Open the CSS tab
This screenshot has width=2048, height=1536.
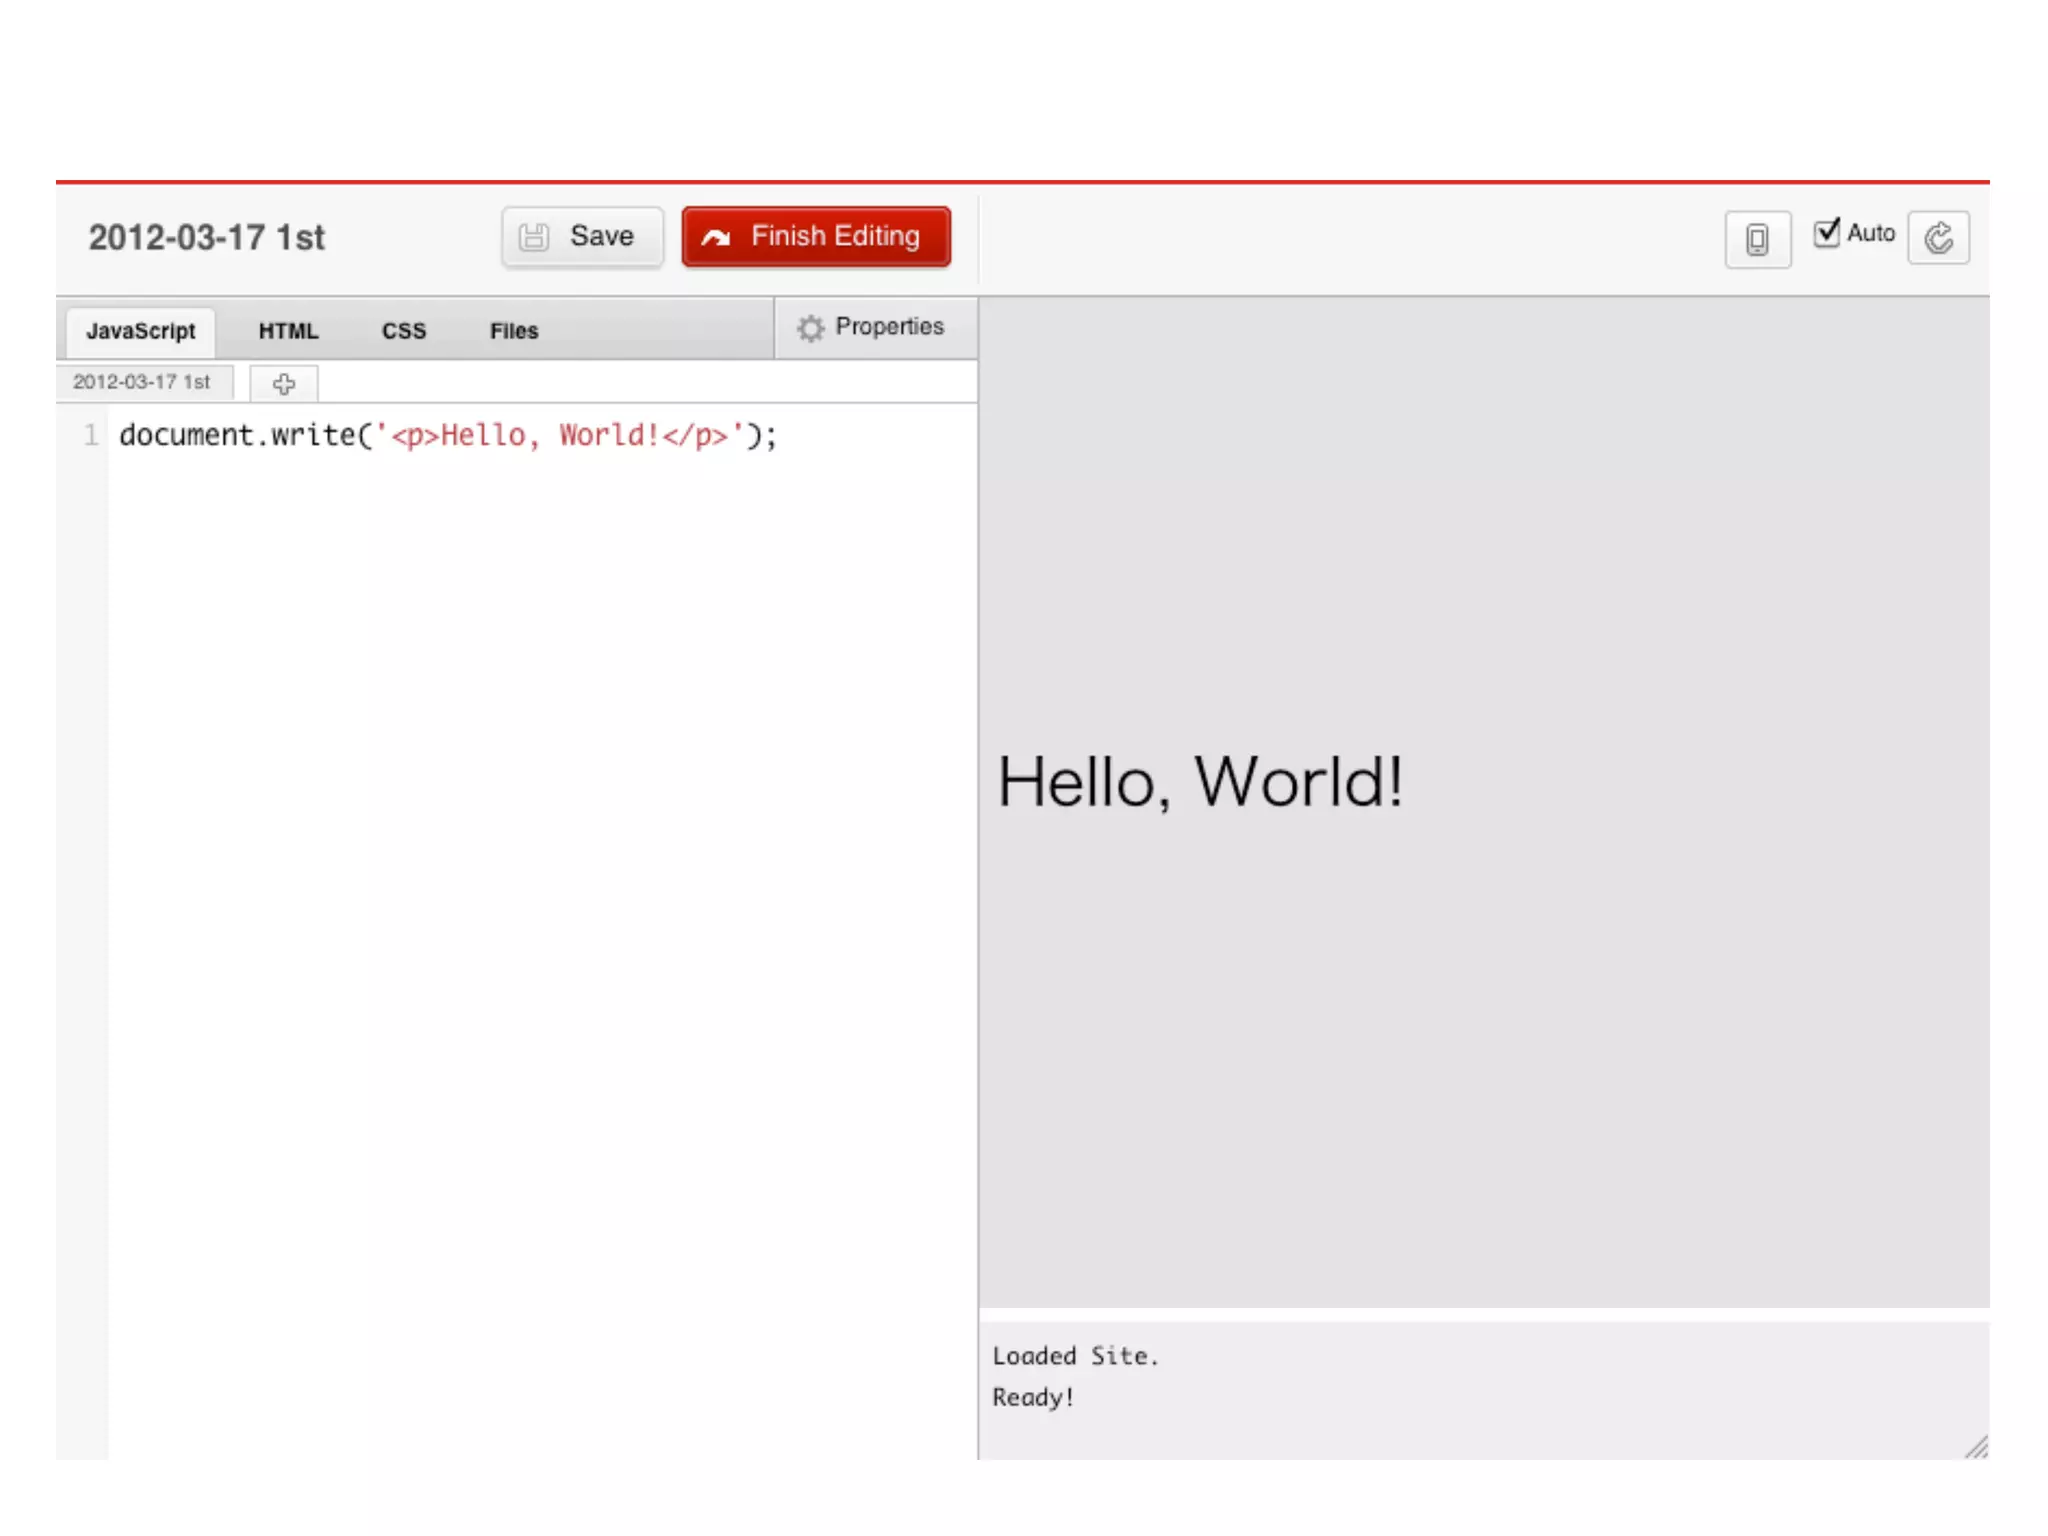(404, 331)
